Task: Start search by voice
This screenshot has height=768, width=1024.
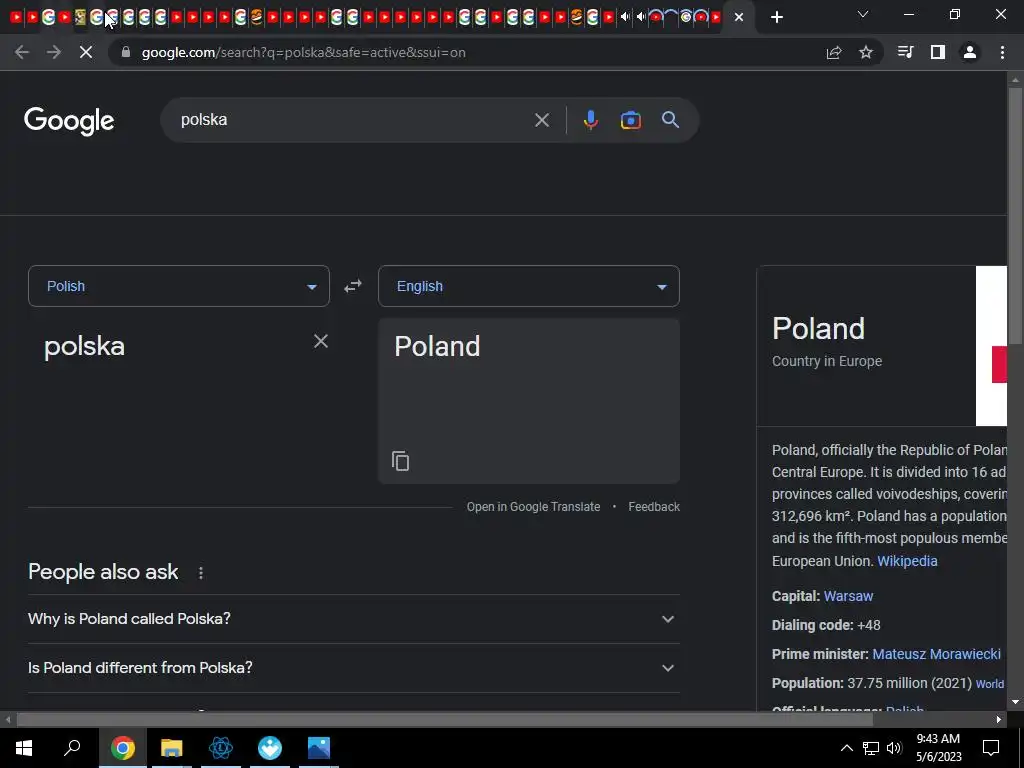Action: [x=590, y=120]
